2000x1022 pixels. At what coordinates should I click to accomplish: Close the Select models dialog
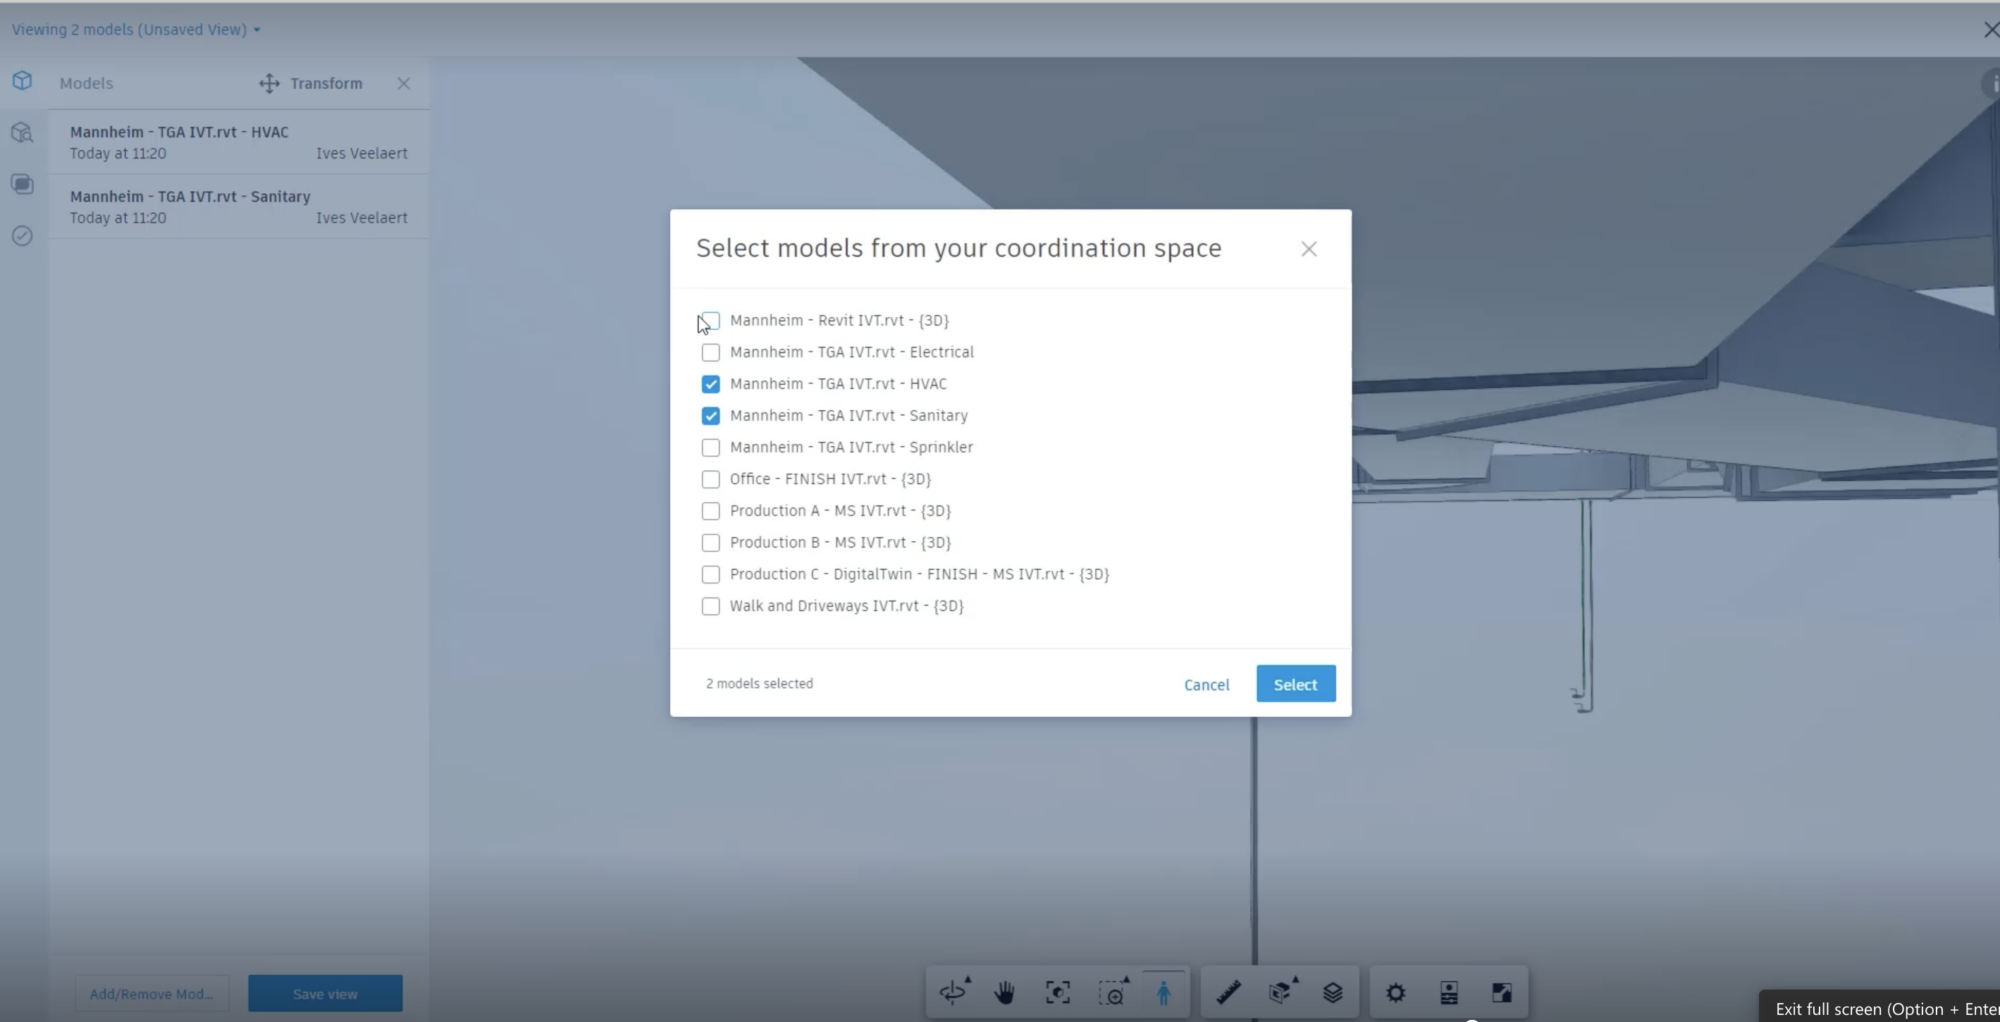click(1309, 249)
